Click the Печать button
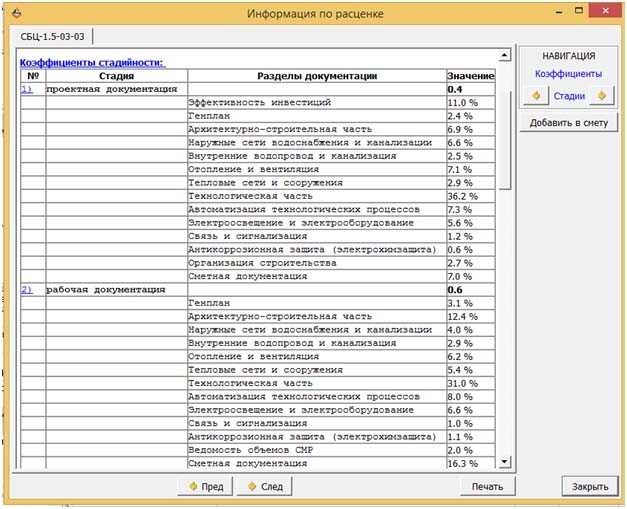Screen dimensions: 627x509 click(x=487, y=487)
